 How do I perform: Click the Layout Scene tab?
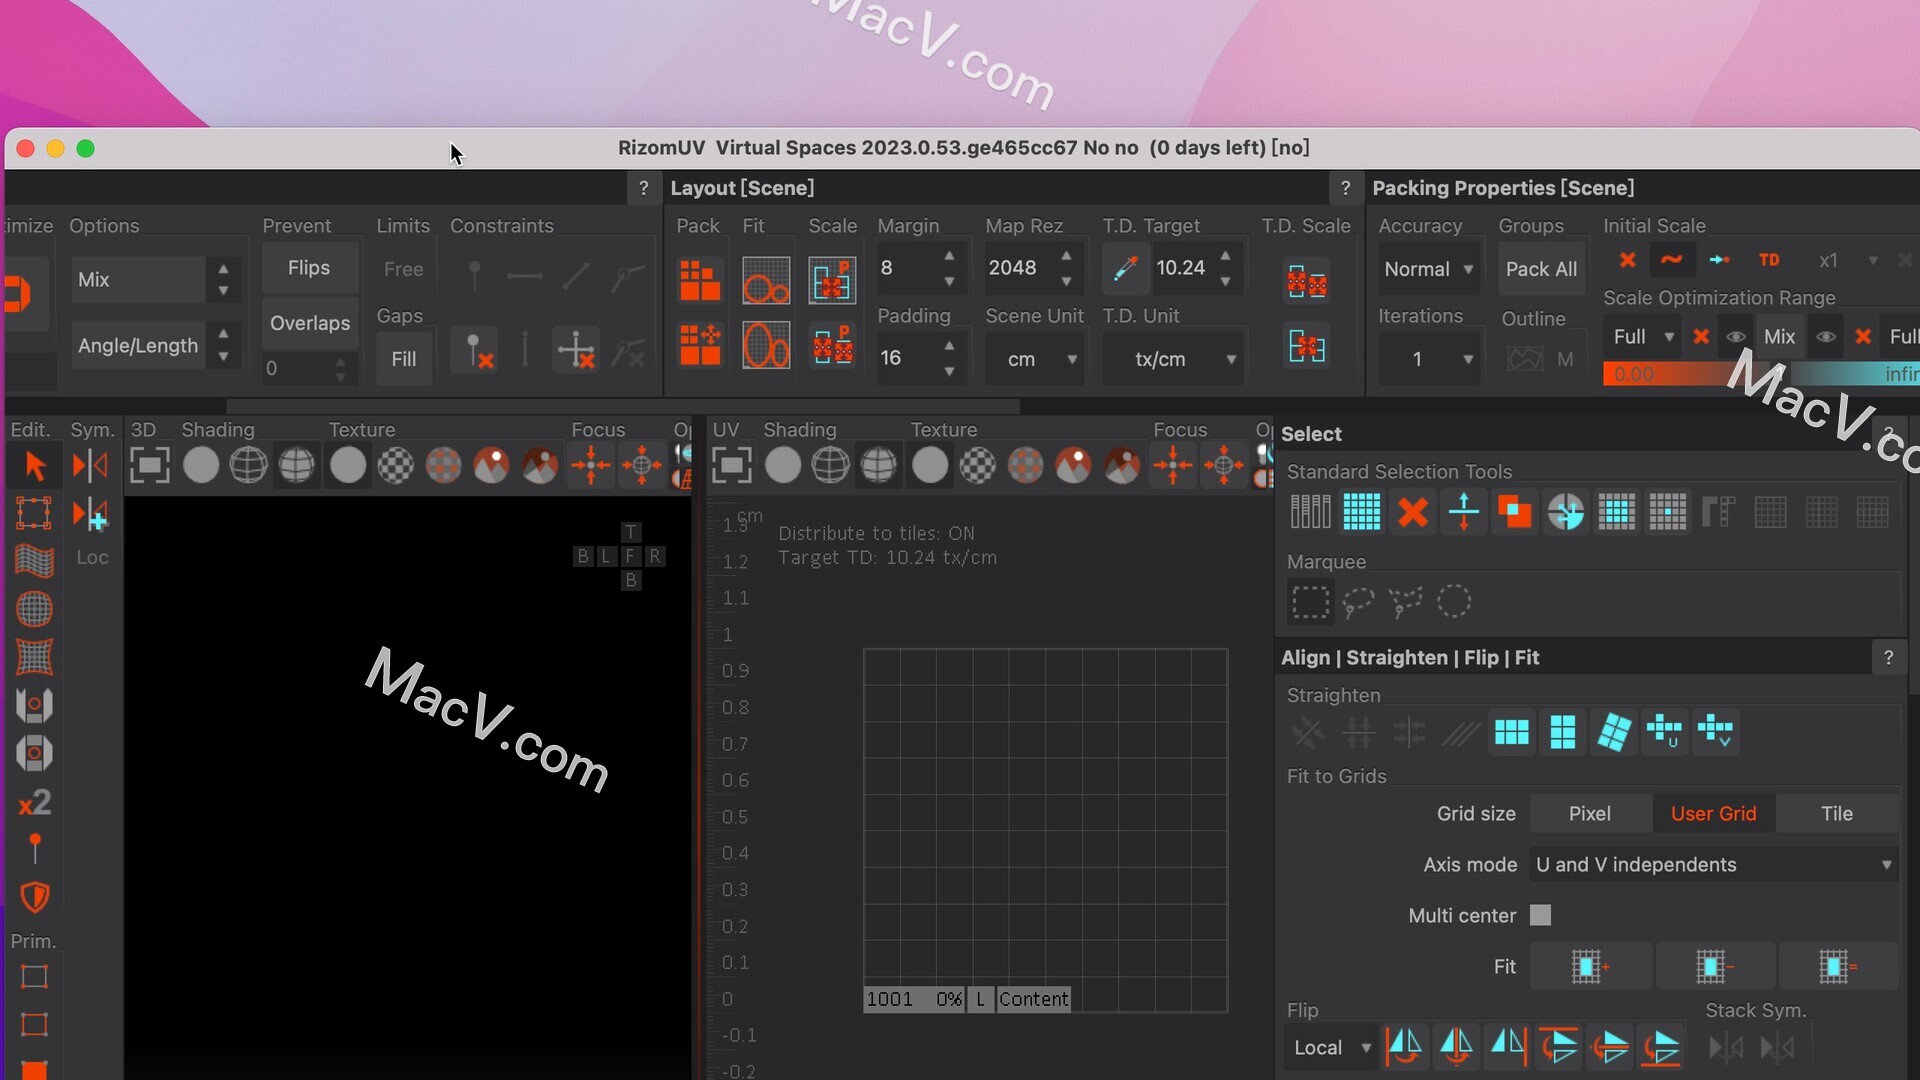tap(742, 187)
